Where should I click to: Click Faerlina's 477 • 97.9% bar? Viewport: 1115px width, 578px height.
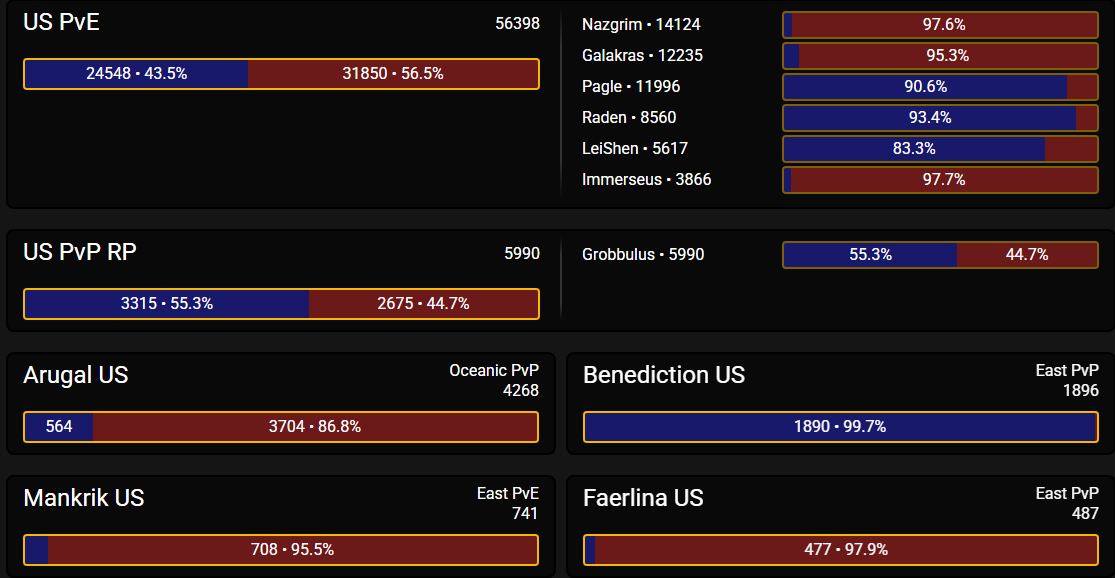(841, 550)
